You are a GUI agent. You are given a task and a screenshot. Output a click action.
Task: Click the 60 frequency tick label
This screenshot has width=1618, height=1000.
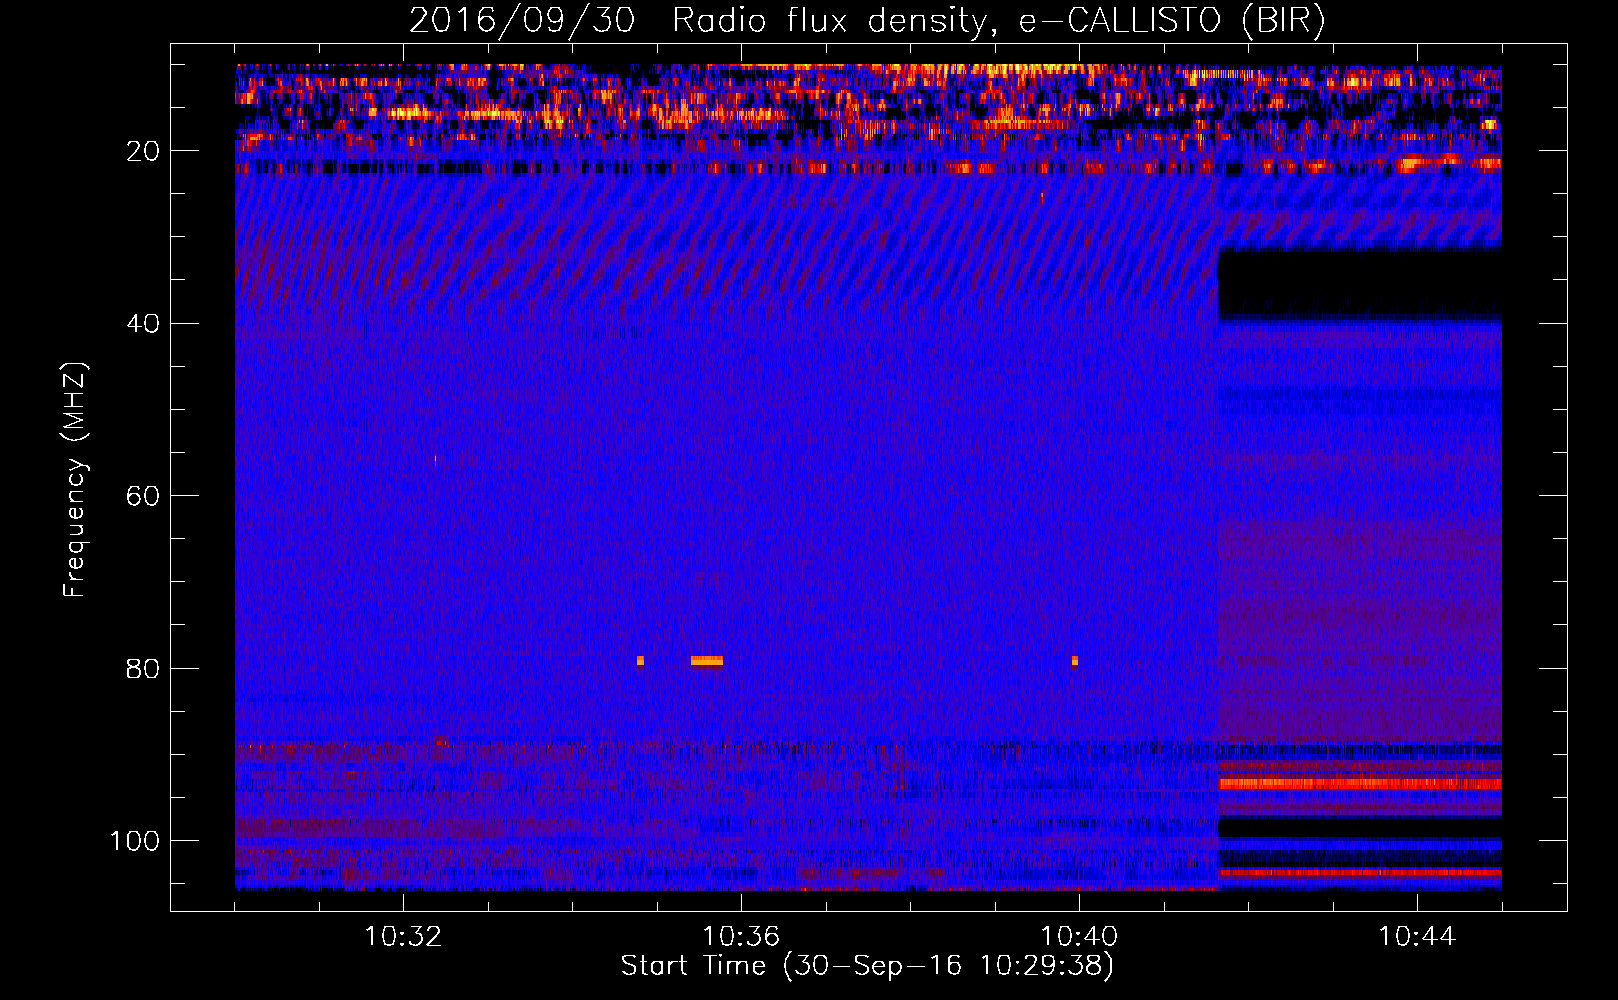(x=144, y=496)
